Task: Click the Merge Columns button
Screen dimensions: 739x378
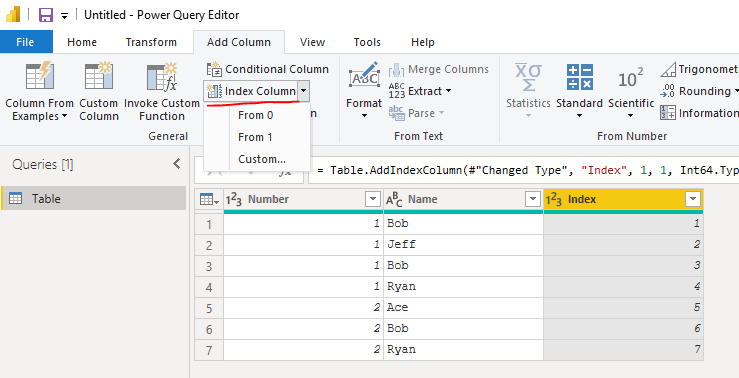Action: click(x=439, y=69)
